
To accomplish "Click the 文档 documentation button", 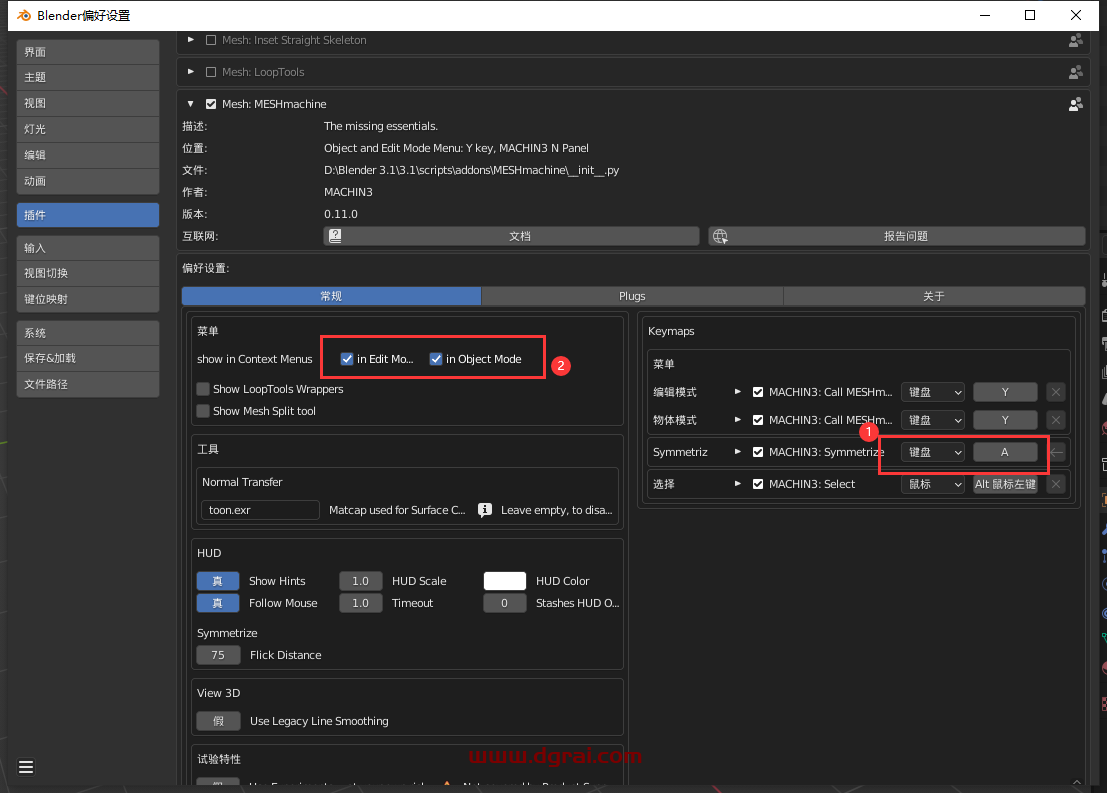I will 520,235.
